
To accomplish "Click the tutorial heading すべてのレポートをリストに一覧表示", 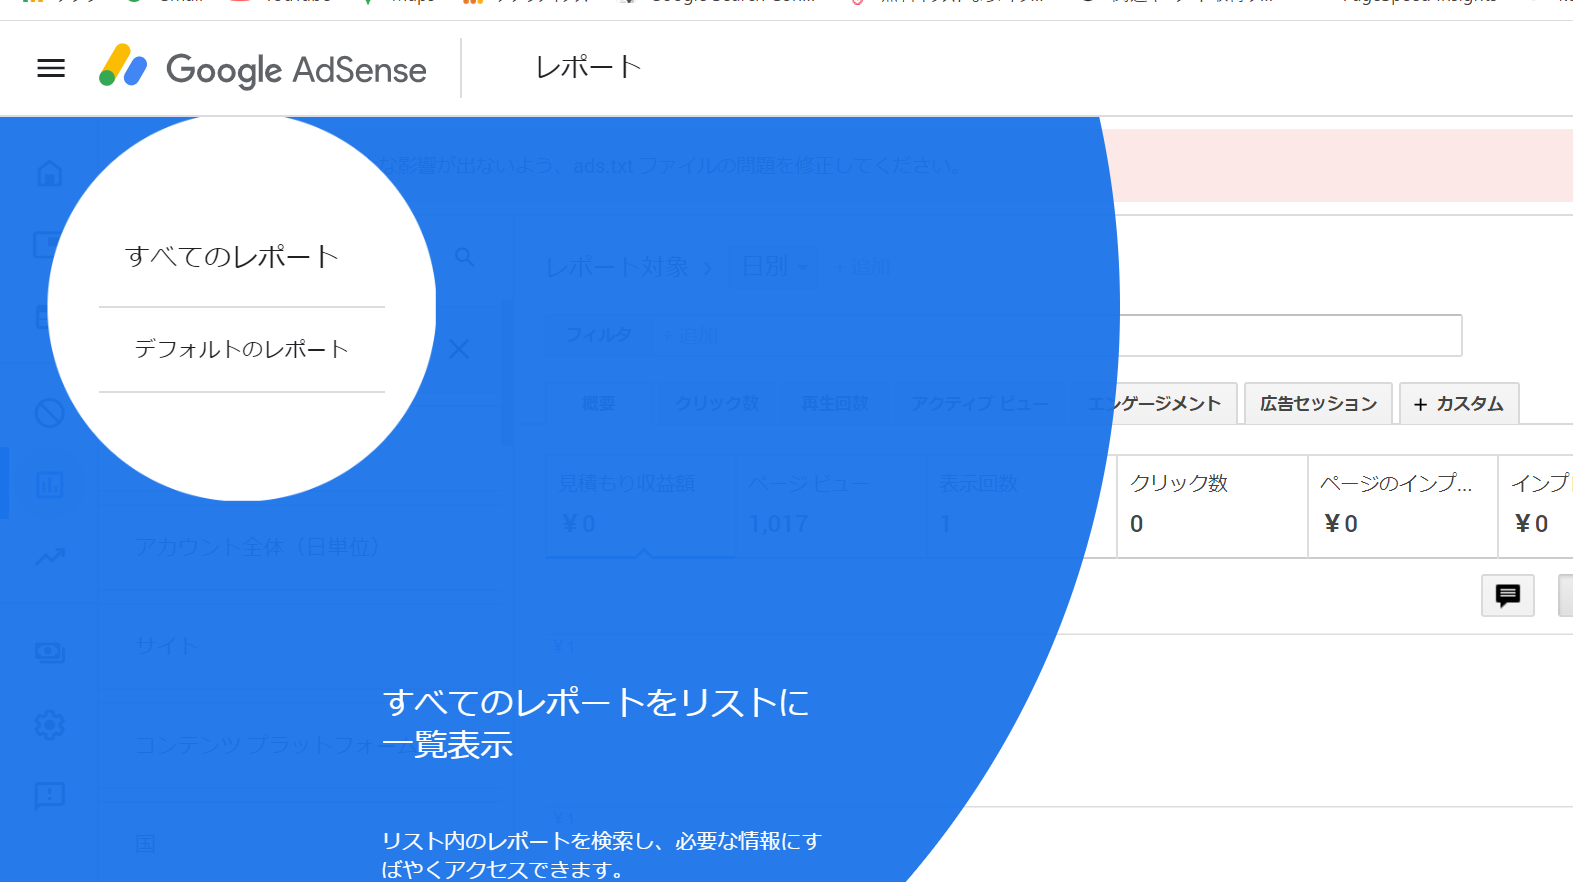I will [596, 723].
